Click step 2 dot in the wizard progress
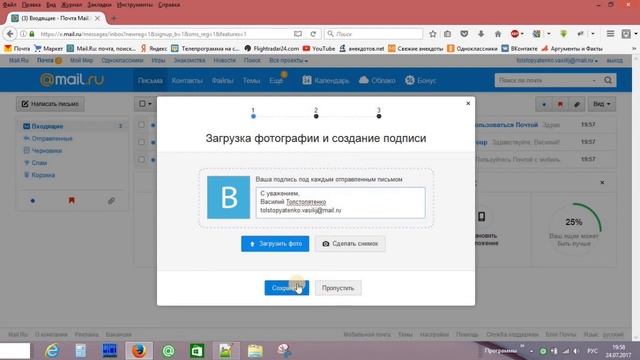The image size is (640, 360). point(316,116)
